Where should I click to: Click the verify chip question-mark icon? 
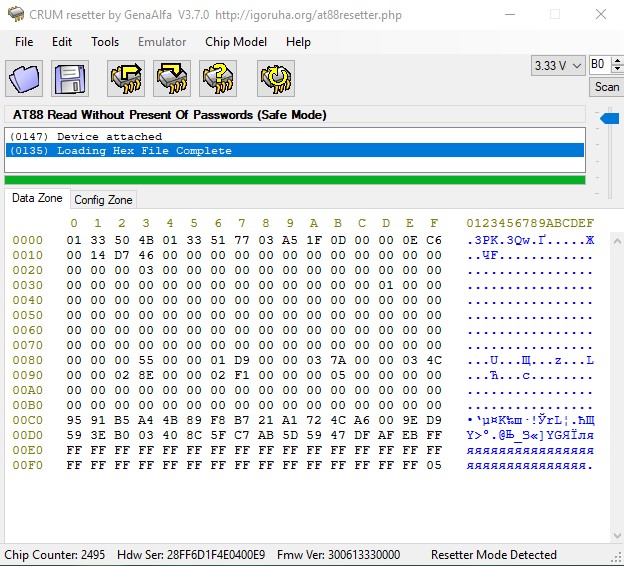tap(218, 78)
